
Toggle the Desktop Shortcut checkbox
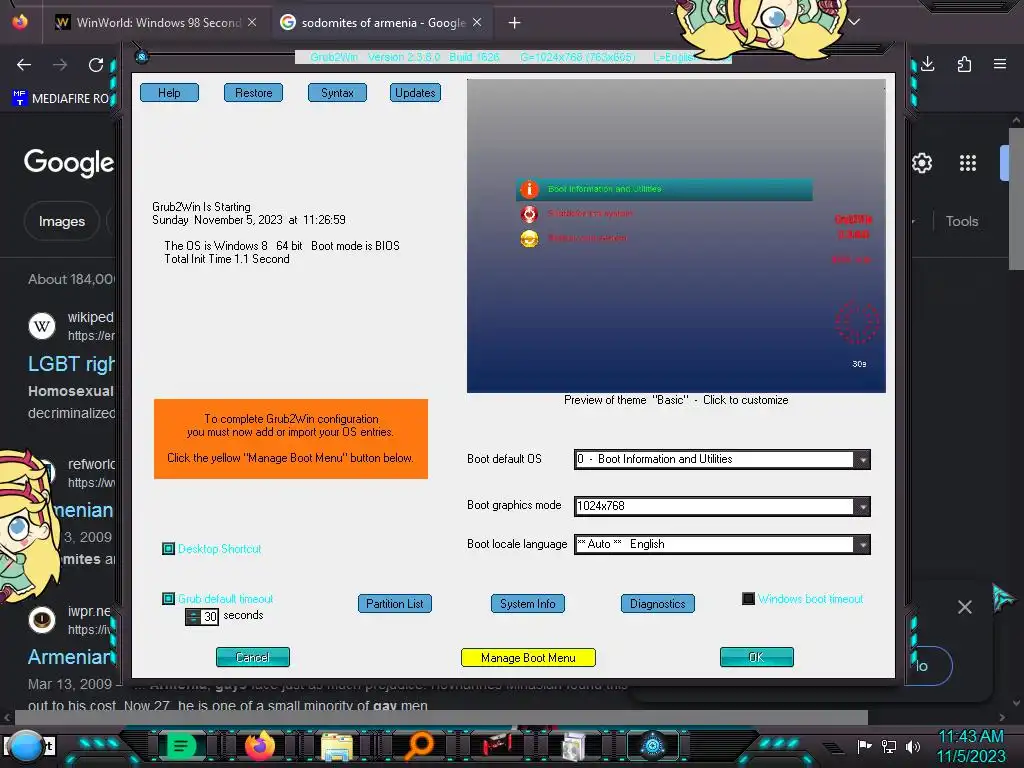[168, 549]
